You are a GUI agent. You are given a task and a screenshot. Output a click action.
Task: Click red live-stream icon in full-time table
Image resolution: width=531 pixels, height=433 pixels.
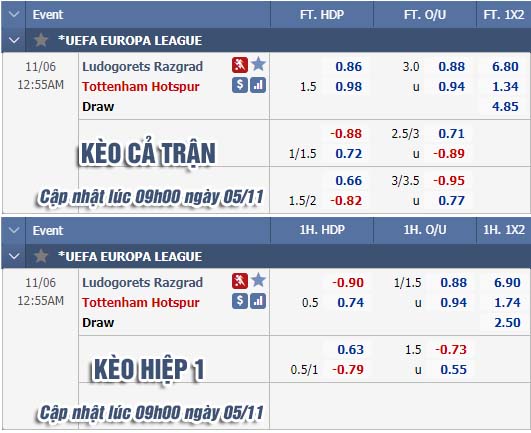pyautogui.click(x=240, y=65)
